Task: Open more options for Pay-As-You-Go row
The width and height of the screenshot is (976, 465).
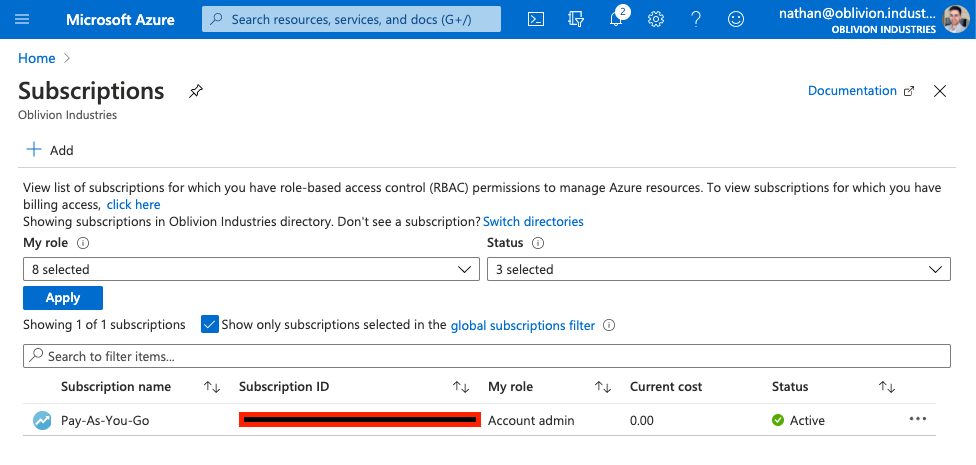Action: pos(918,419)
